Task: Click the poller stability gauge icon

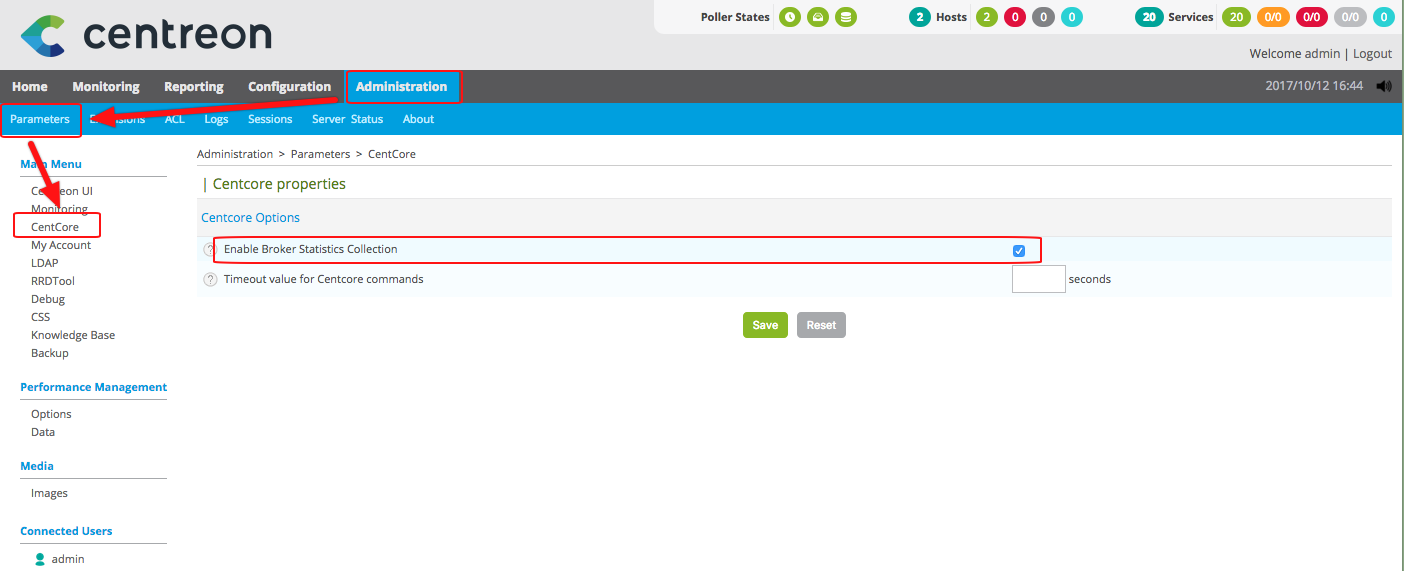Action: (x=818, y=17)
